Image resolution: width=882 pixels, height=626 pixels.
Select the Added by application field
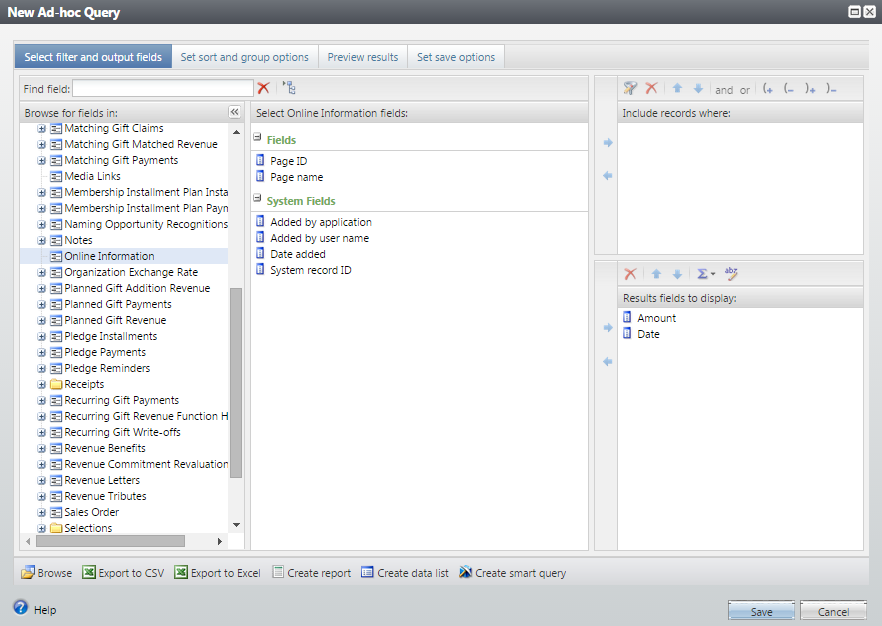pos(321,222)
